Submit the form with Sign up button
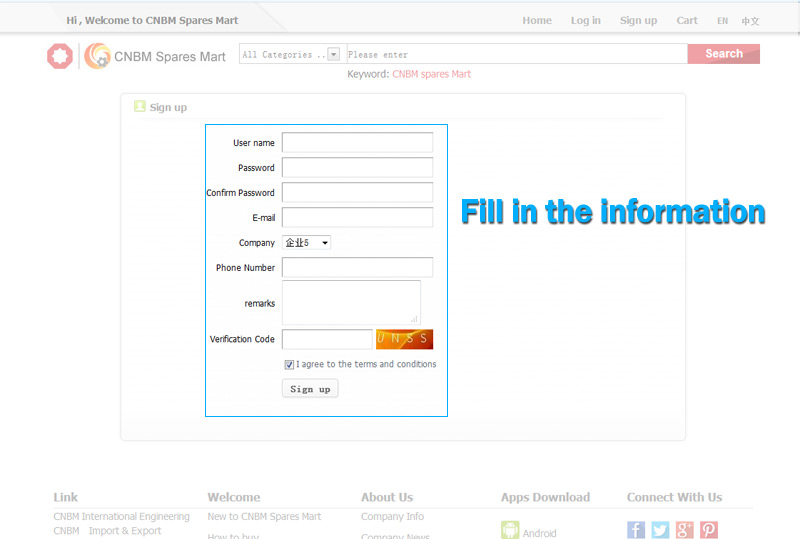The image size is (800, 539). [310, 389]
